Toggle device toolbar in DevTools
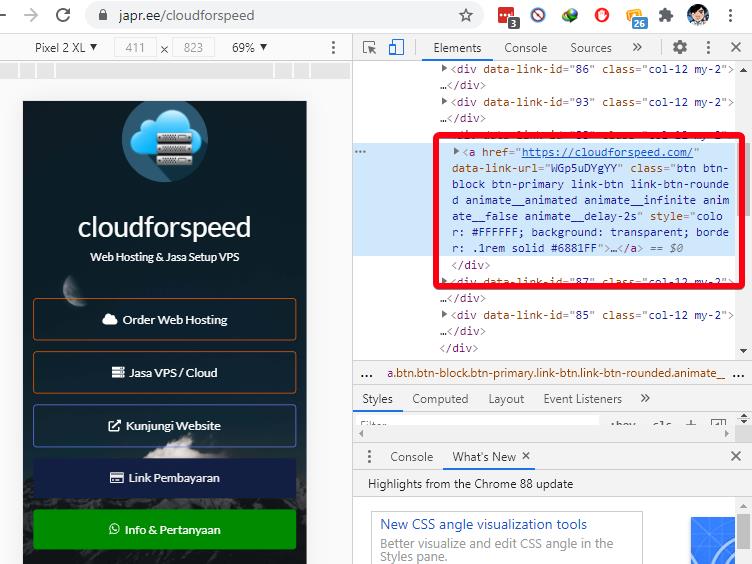 point(396,47)
